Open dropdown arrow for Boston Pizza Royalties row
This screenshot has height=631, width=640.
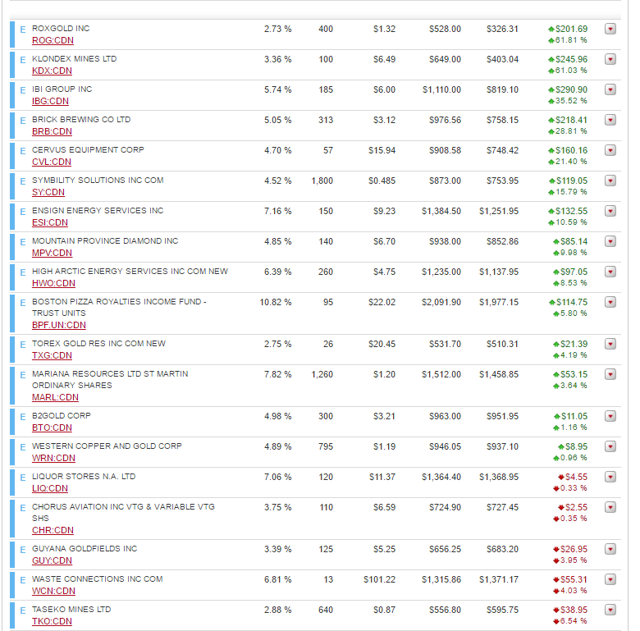coord(610,302)
